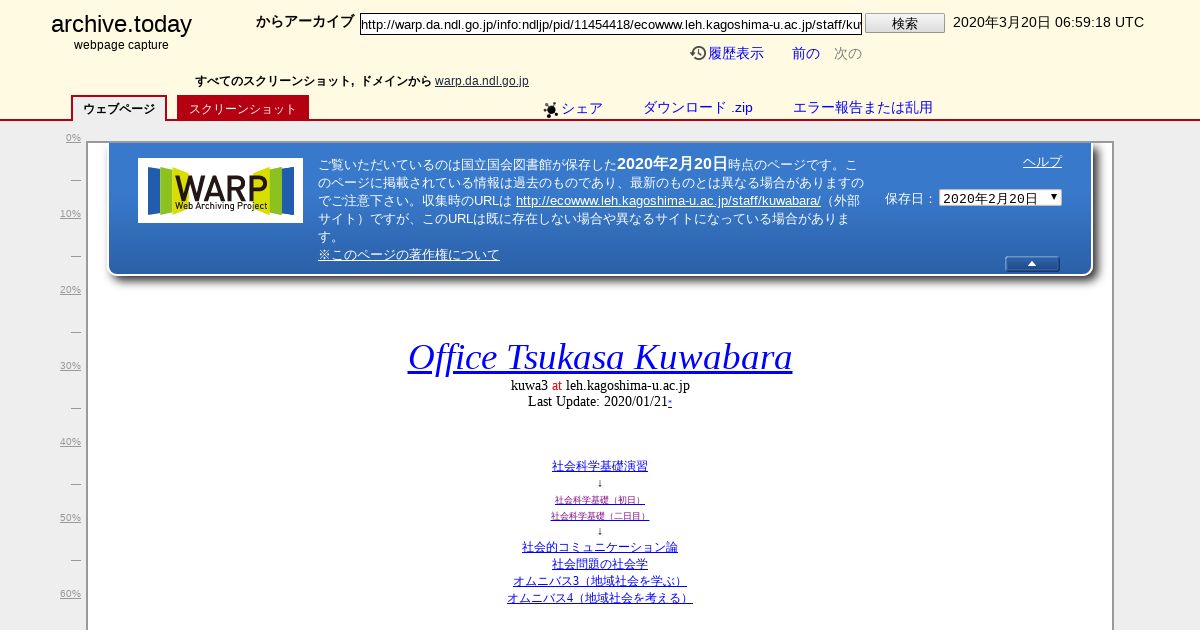1200x630 pixels.
Task: Jump to the 10% page position marker
Action: coord(70,214)
